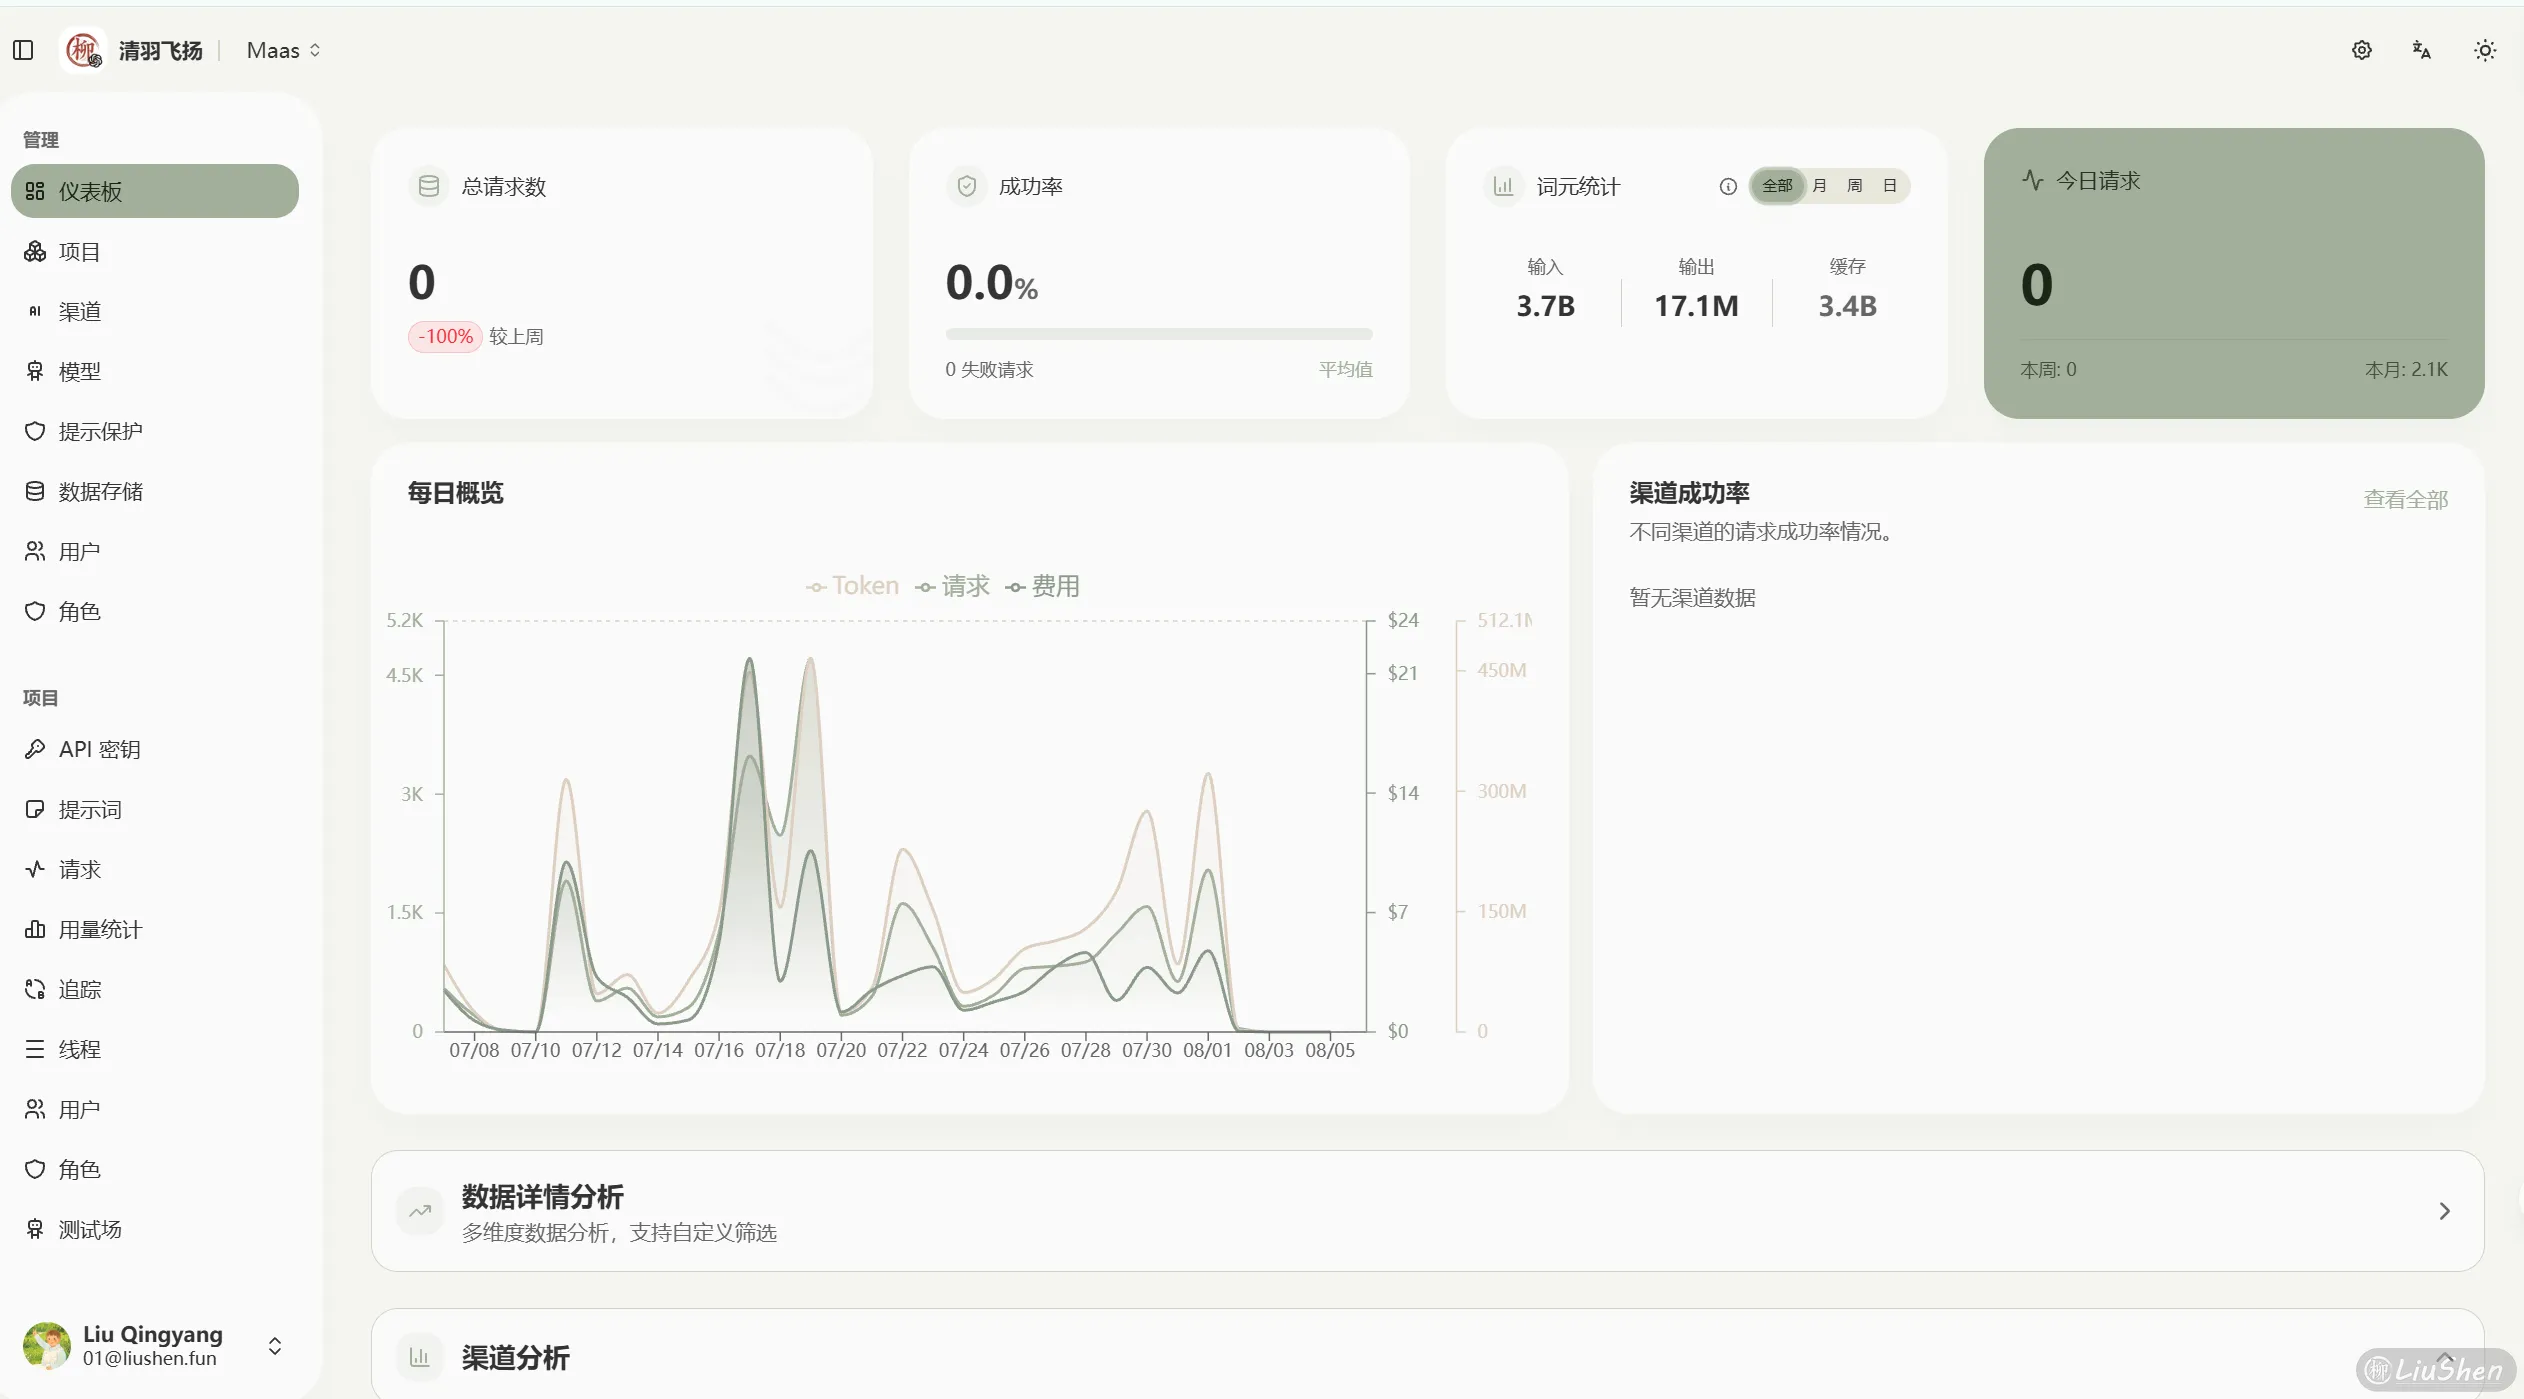Image resolution: width=2524 pixels, height=1399 pixels.
Task: Open the language translation icon
Action: point(2422,50)
